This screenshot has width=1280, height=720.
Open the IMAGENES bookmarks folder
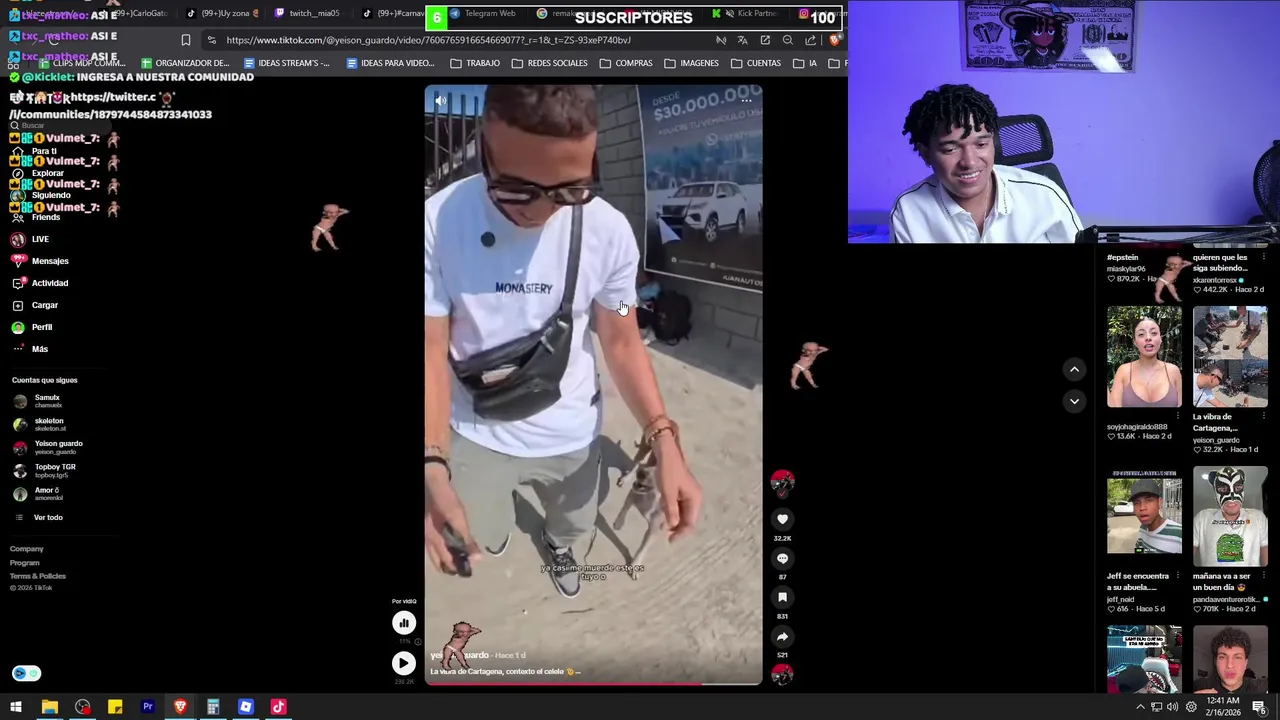click(691, 63)
